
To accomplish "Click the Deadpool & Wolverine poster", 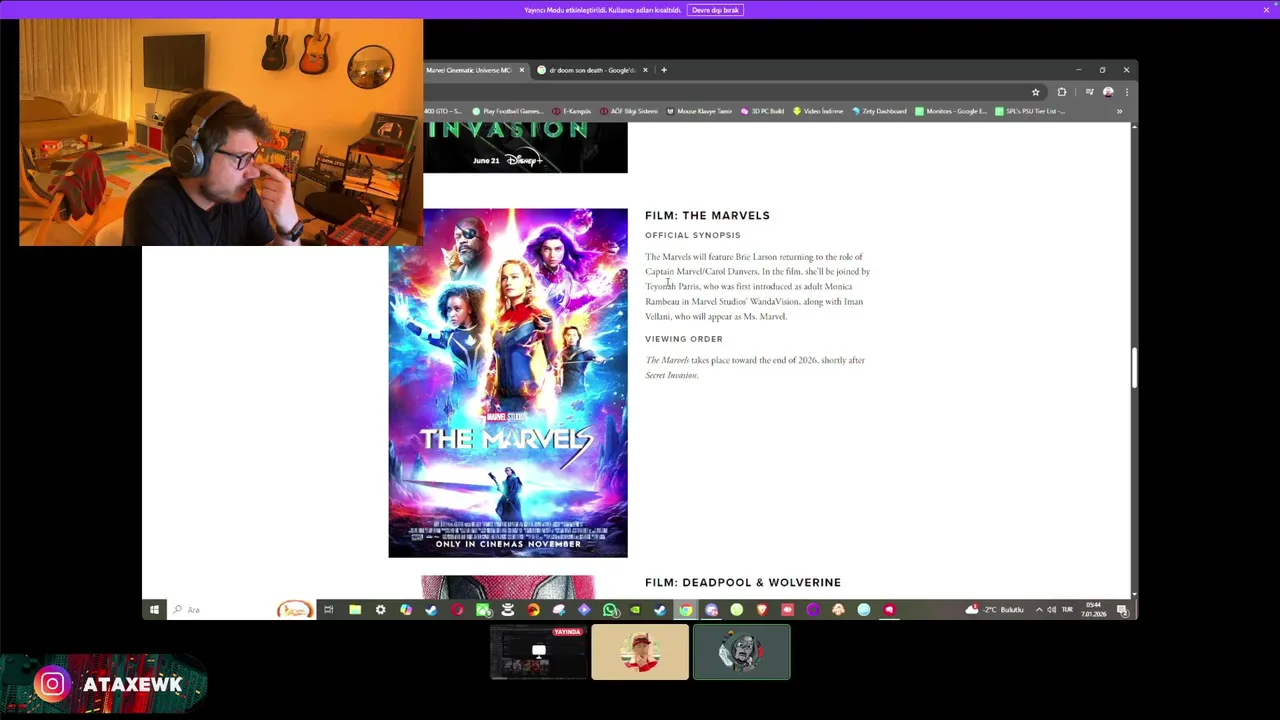I will 508,587.
